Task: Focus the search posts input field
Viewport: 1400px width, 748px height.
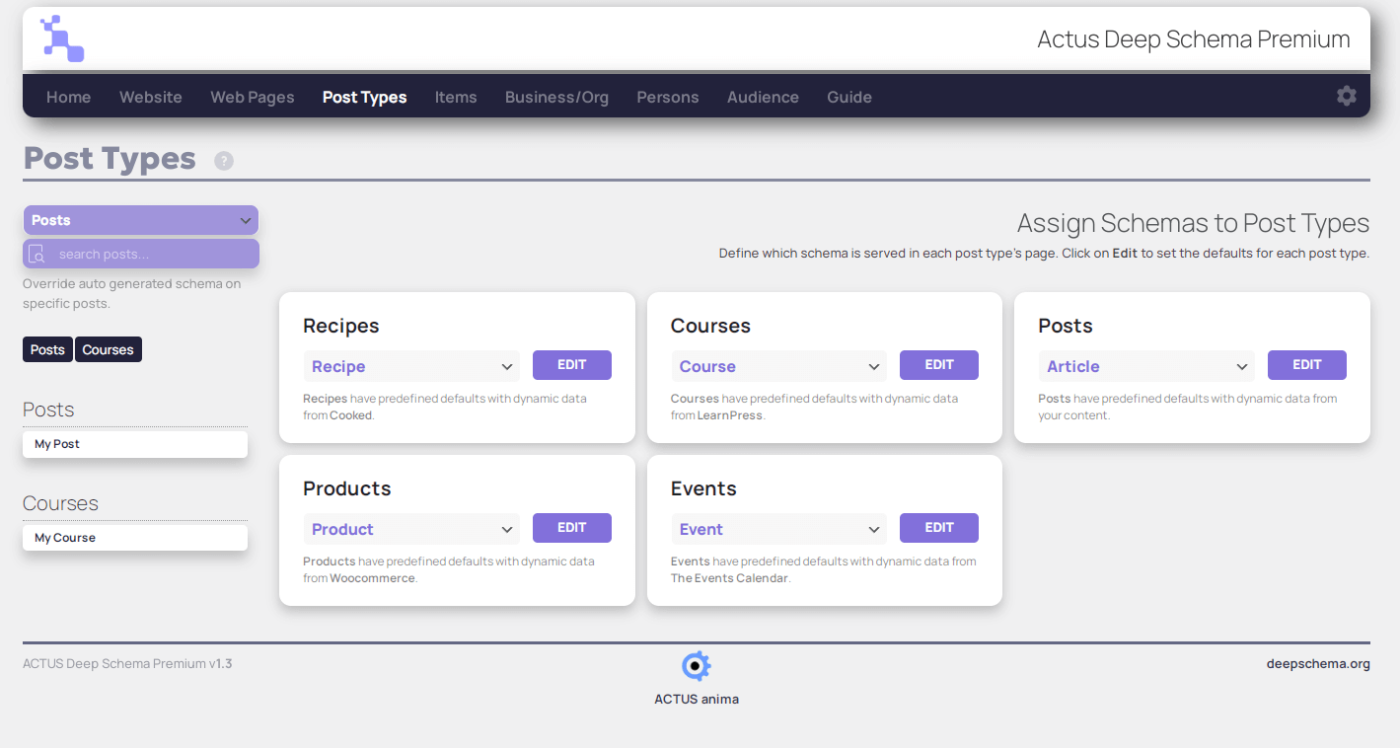Action: pyautogui.click(x=141, y=254)
